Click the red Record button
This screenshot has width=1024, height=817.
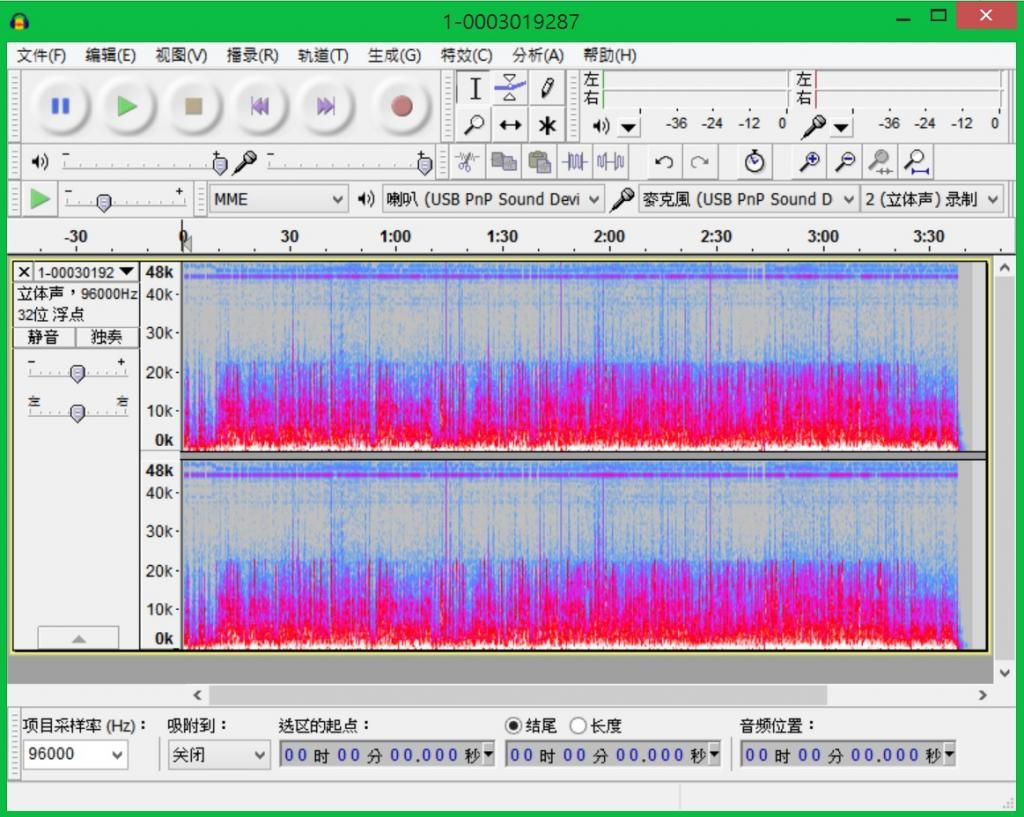coord(401,106)
